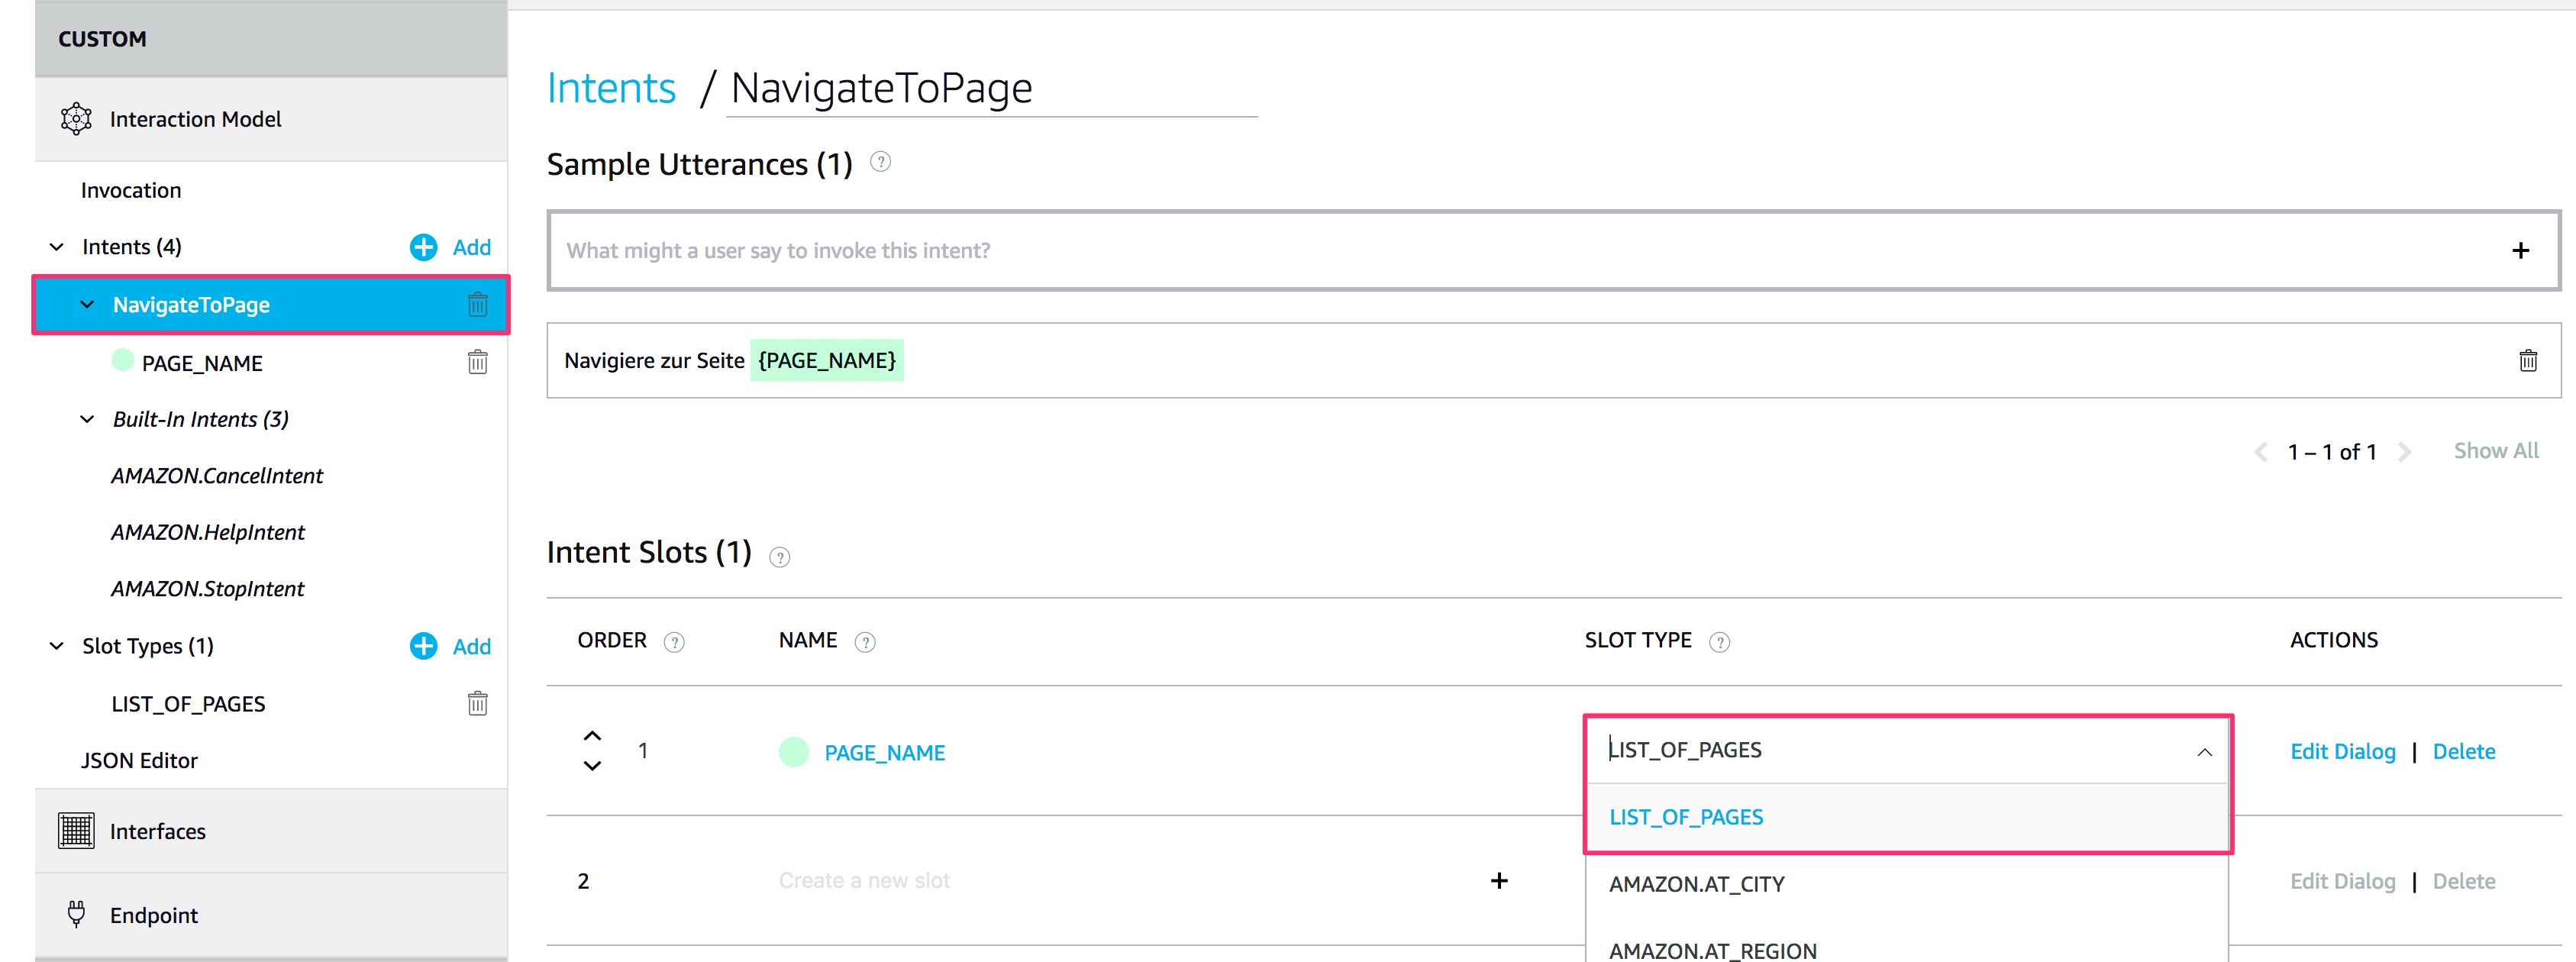Click the plus icon to add utterance
This screenshot has width=2576, height=962.
click(x=2520, y=250)
